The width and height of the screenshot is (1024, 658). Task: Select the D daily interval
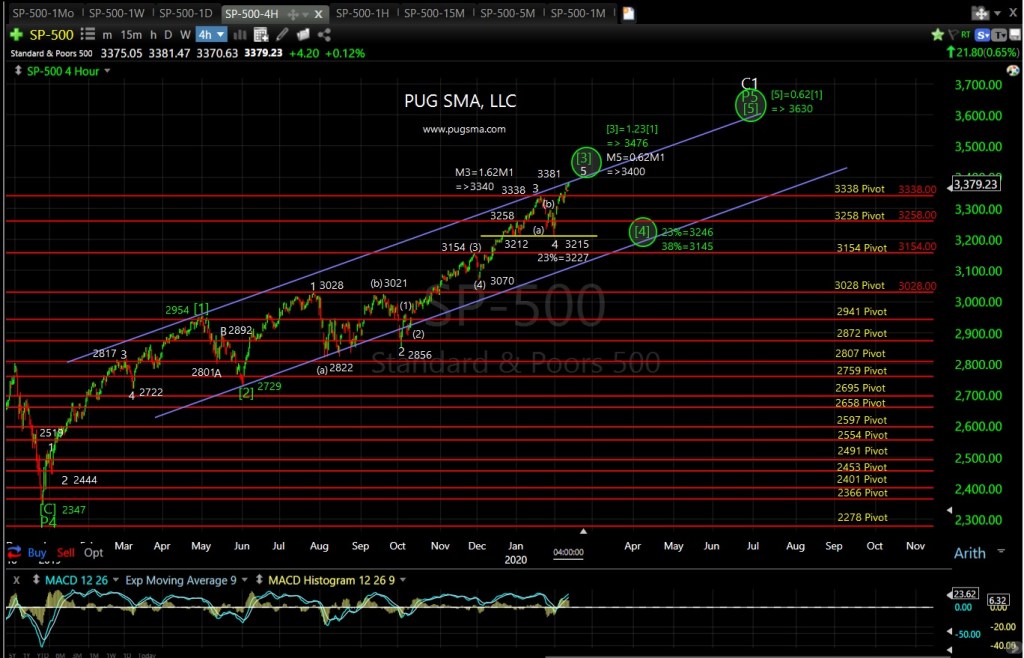point(168,35)
